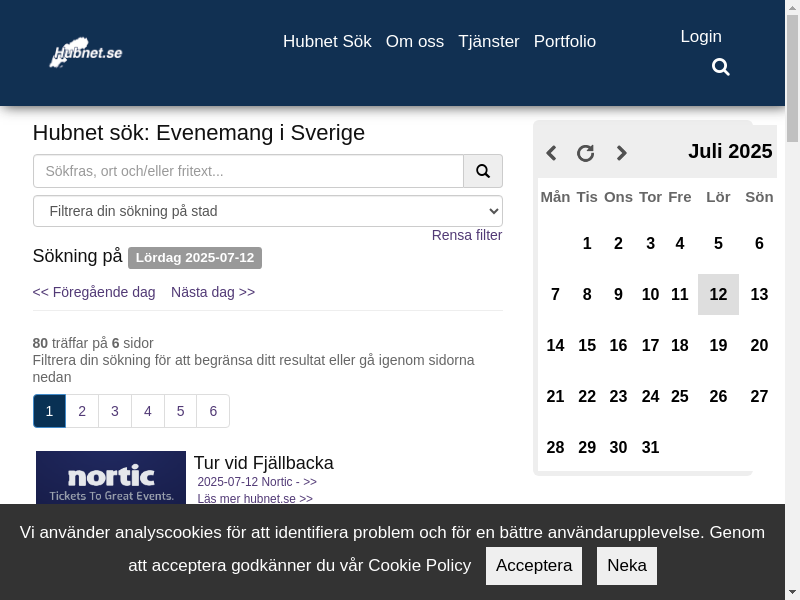This screenshot has height=600, width=800.
Task: Select July 30 in calendar
Action: 618,447
